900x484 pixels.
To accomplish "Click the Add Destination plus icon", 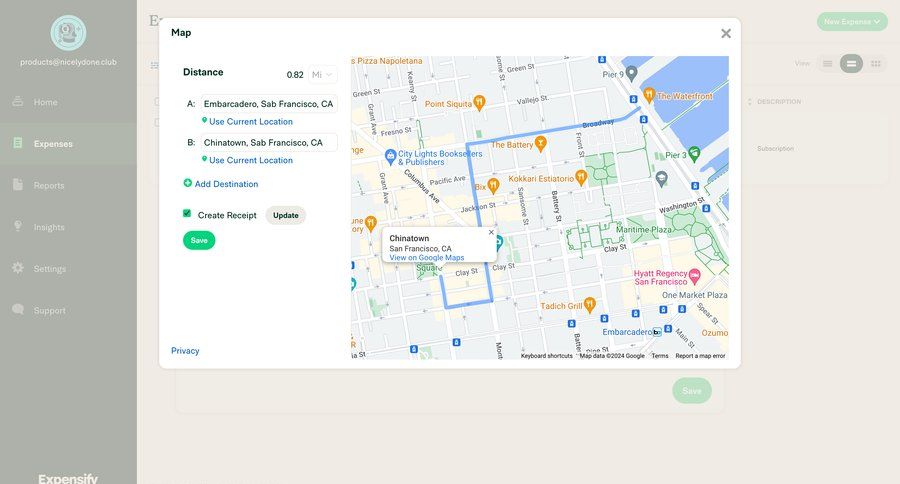I will click(x=188, y=184).
